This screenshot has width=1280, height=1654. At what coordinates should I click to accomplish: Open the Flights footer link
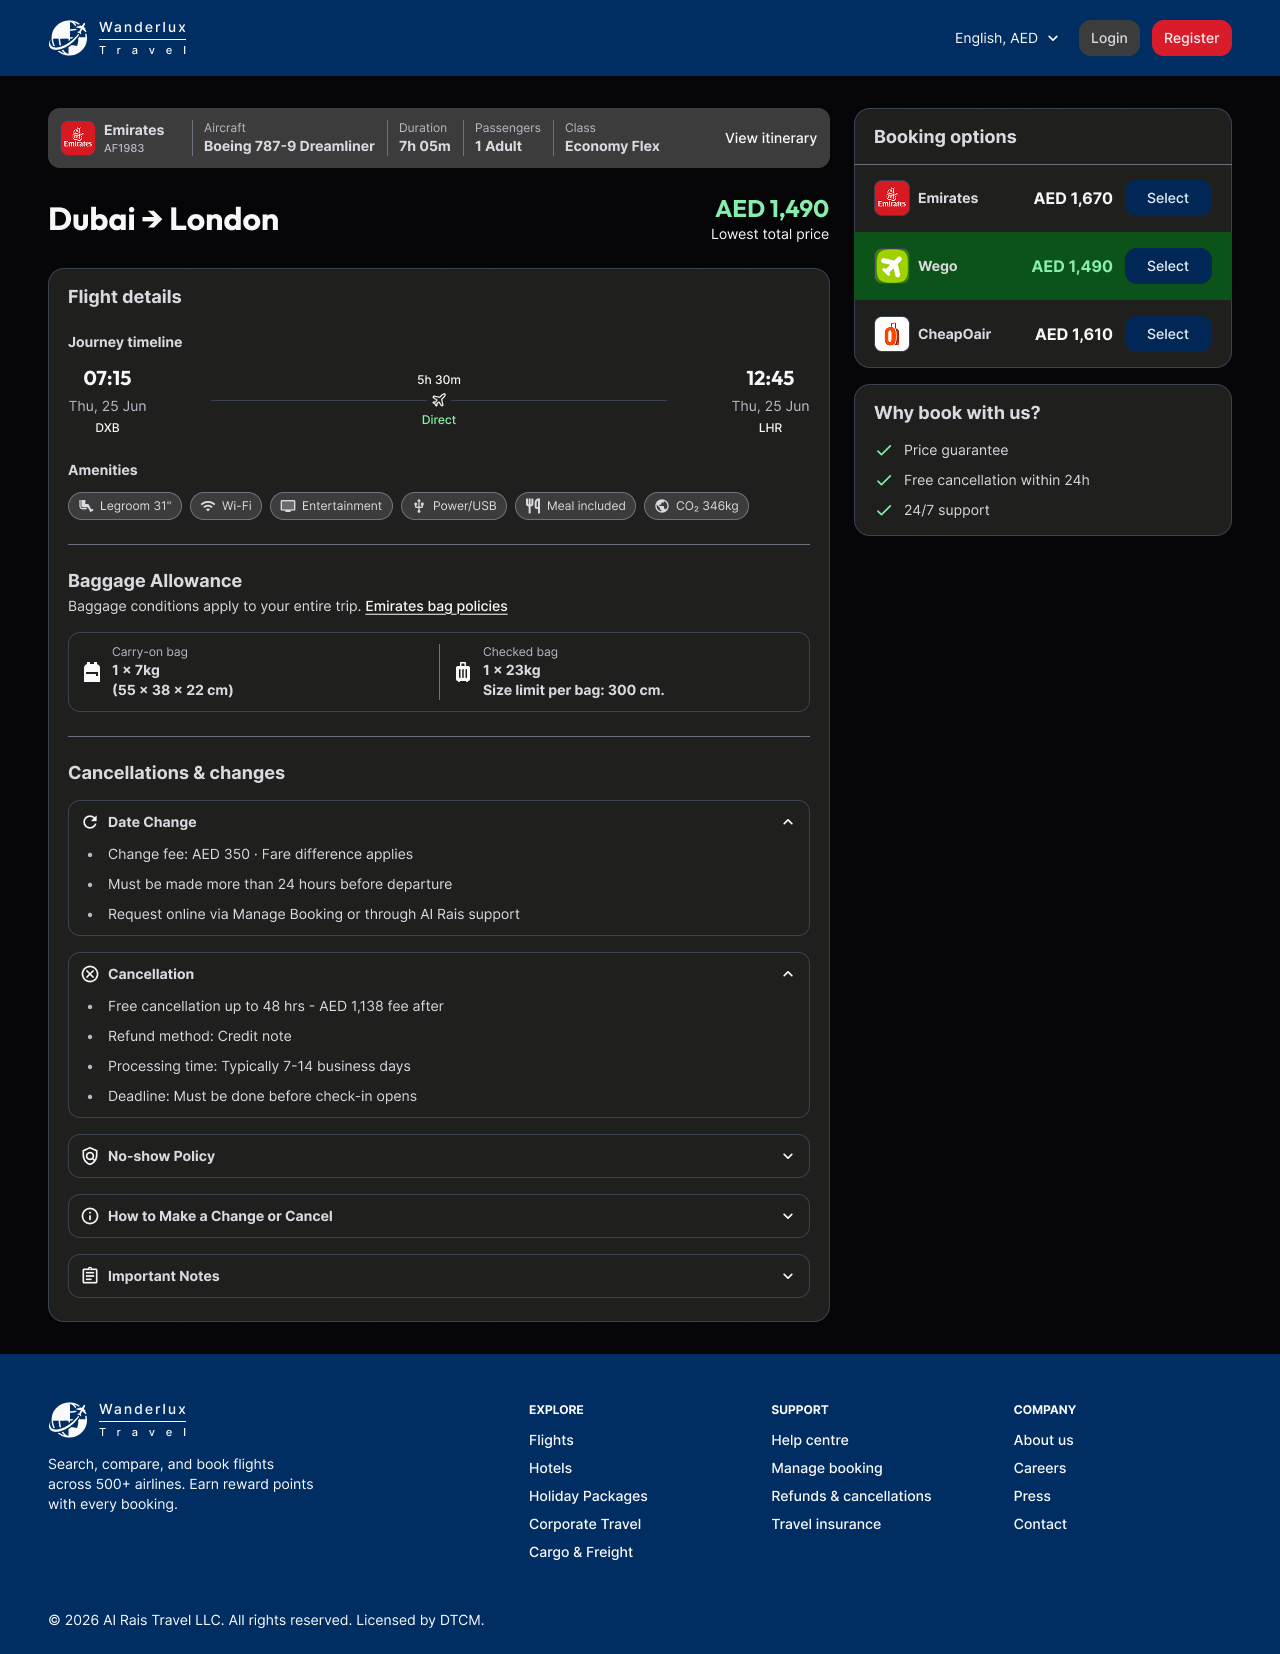551,1440
